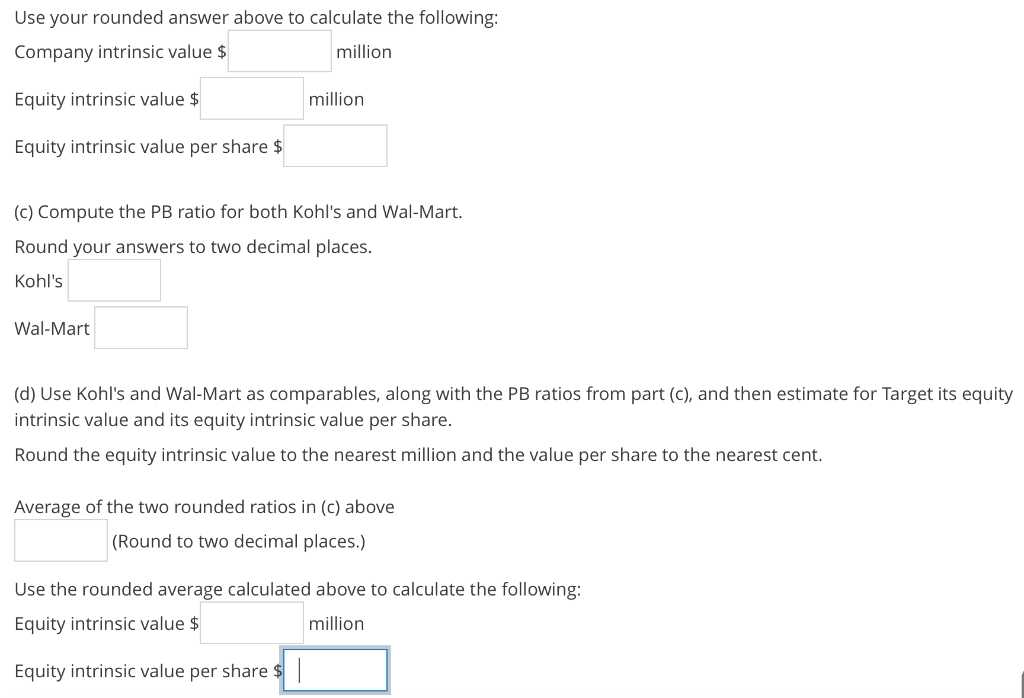Click the Wal-Mart label text
The height and width of the screenshot is (698, 1024).
click(x=51, y=328)
